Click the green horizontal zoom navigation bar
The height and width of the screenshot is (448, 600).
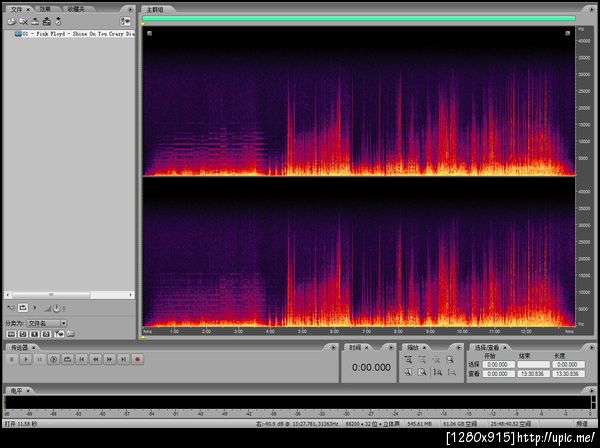coord(359,18)
